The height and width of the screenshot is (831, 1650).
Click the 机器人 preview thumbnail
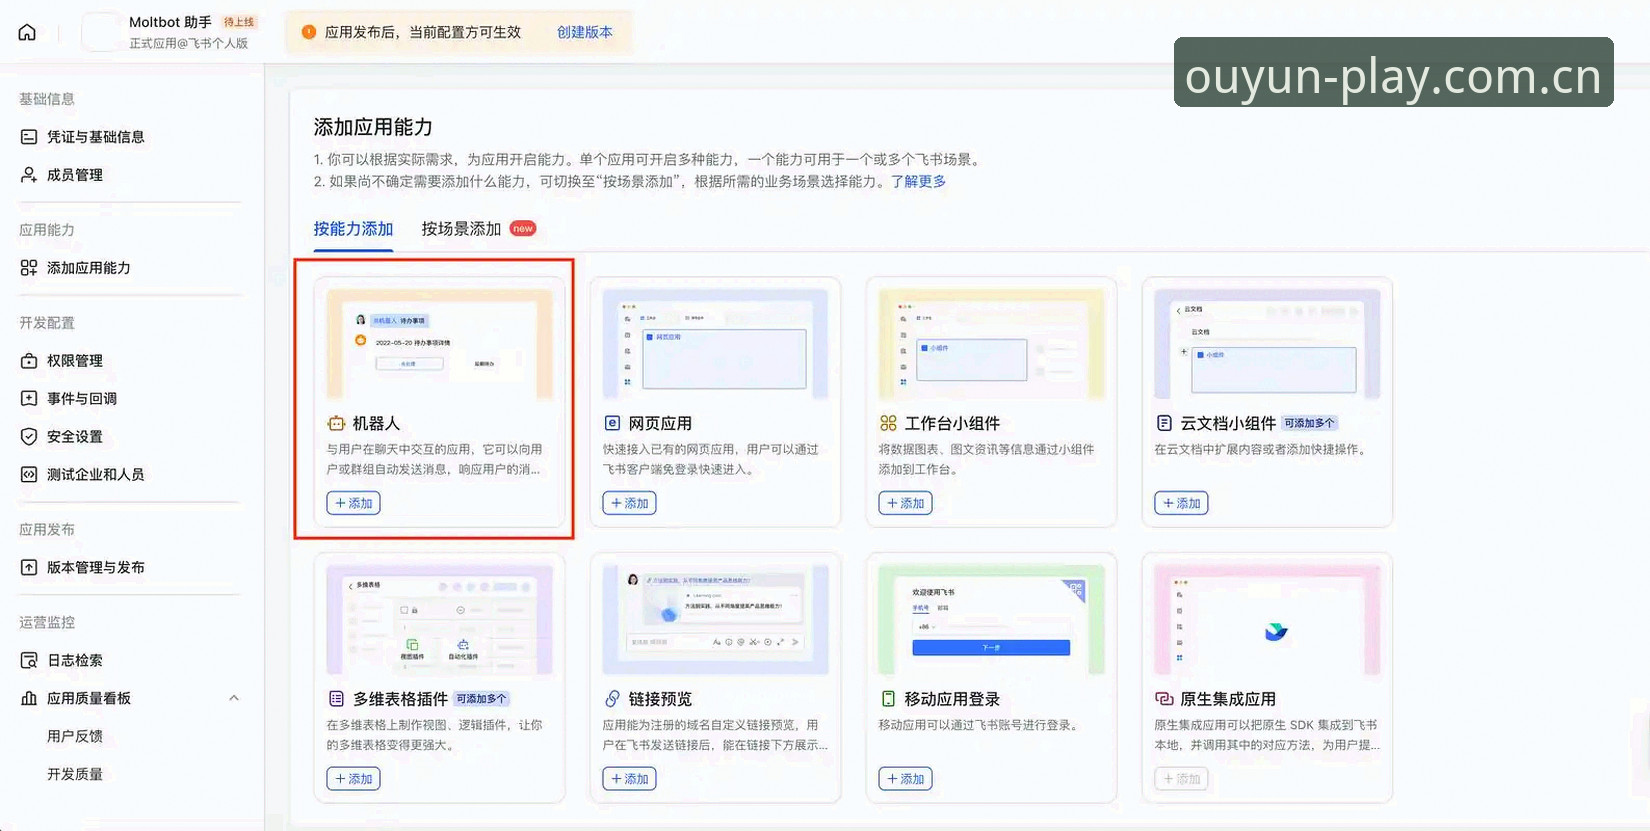pos(440,345)
